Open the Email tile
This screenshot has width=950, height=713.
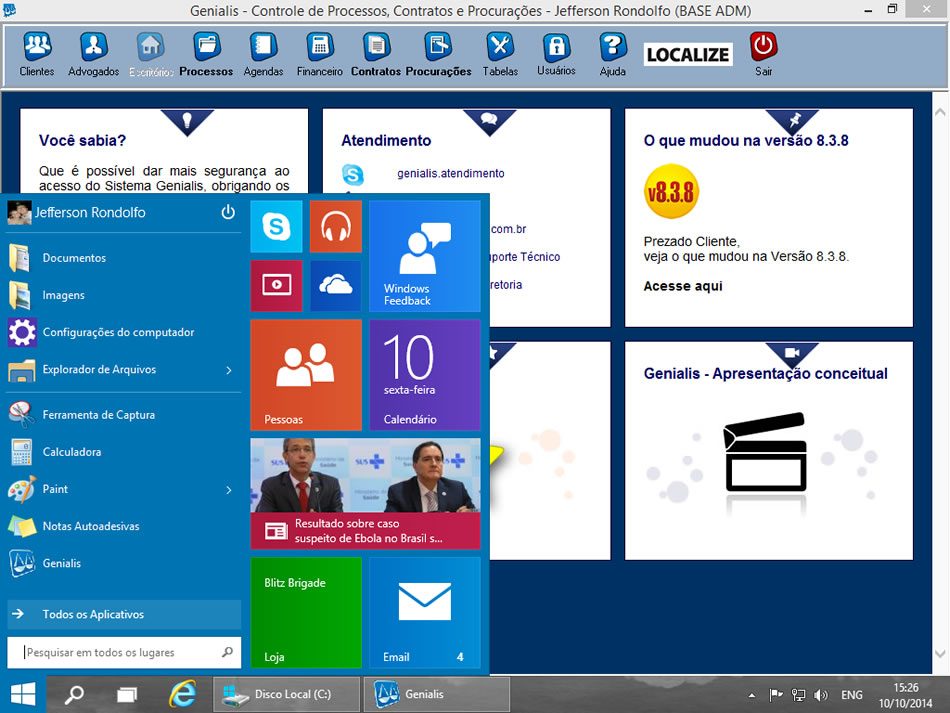(425, 612)
